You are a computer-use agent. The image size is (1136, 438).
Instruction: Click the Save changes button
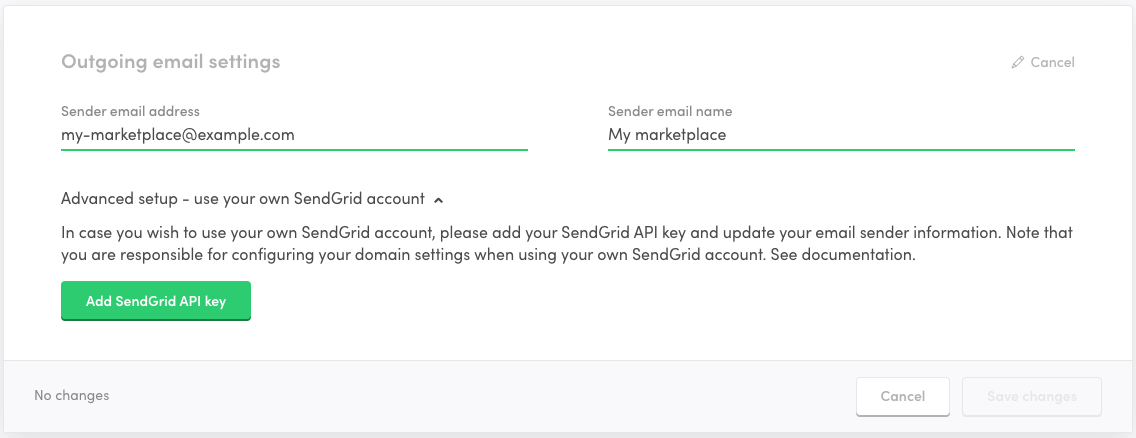coord(1031,396)
